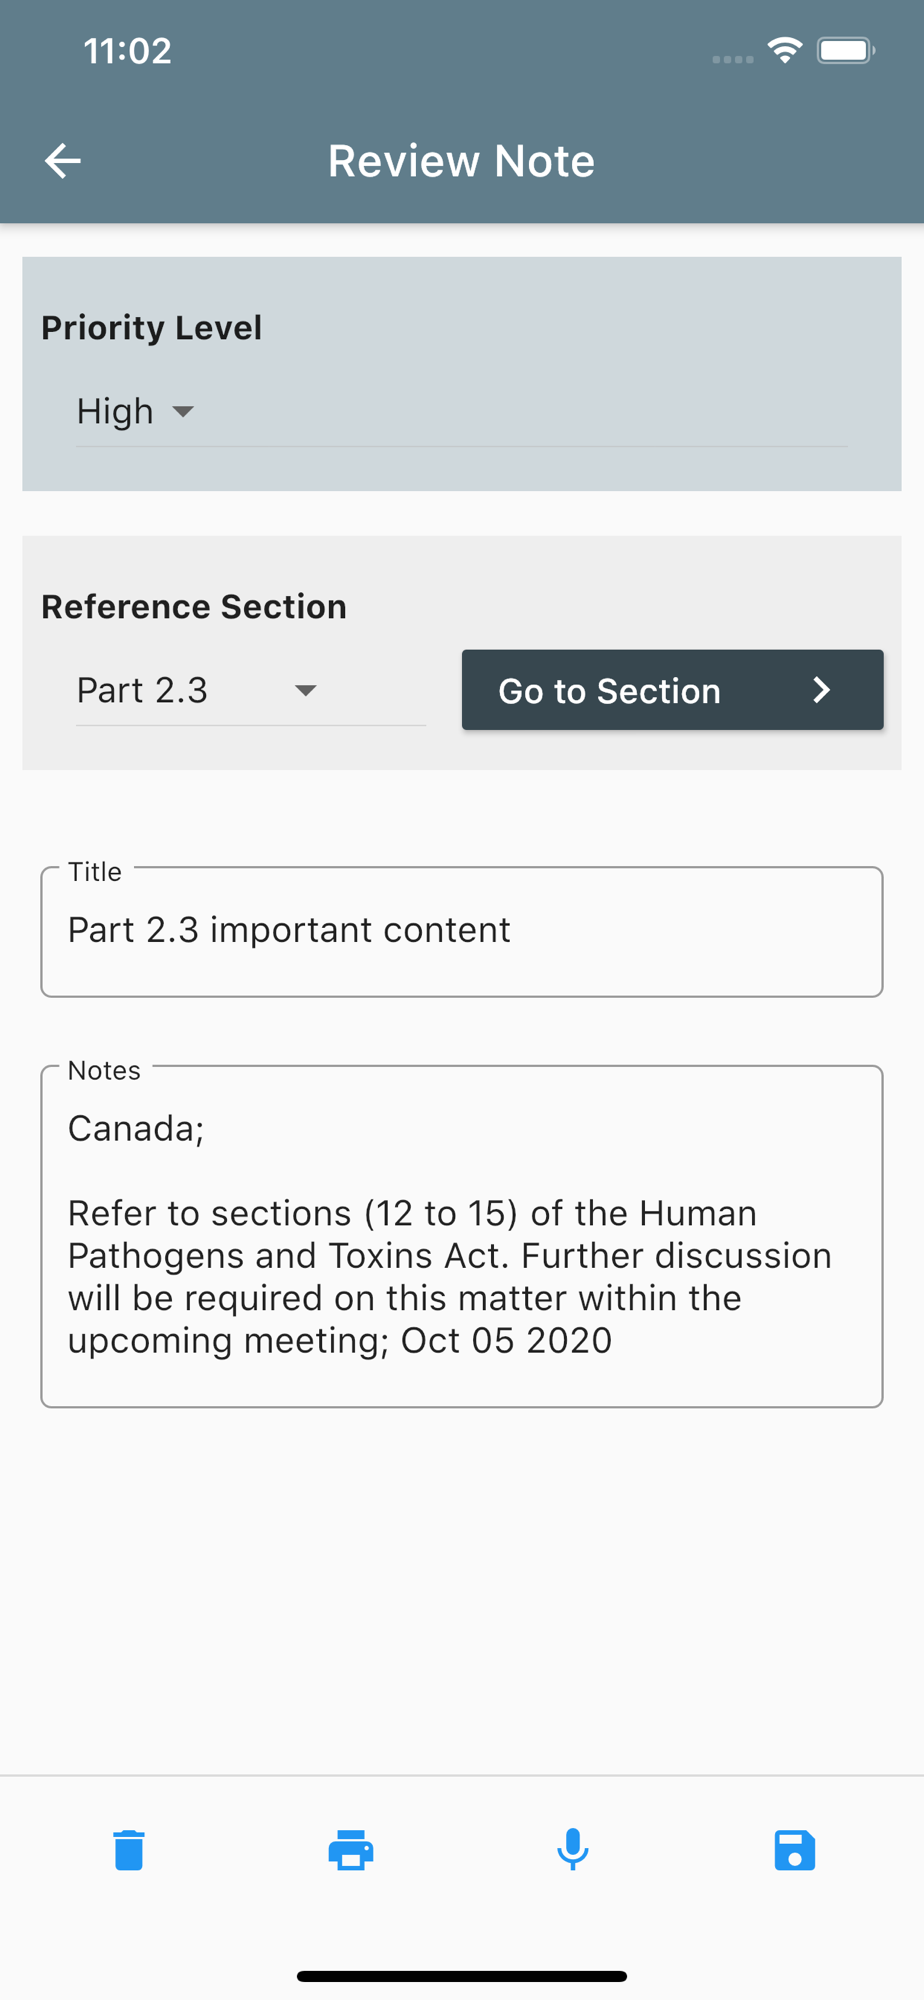
Task: Tap the 11:02 clock in status bar
Action: click(128, 51)
